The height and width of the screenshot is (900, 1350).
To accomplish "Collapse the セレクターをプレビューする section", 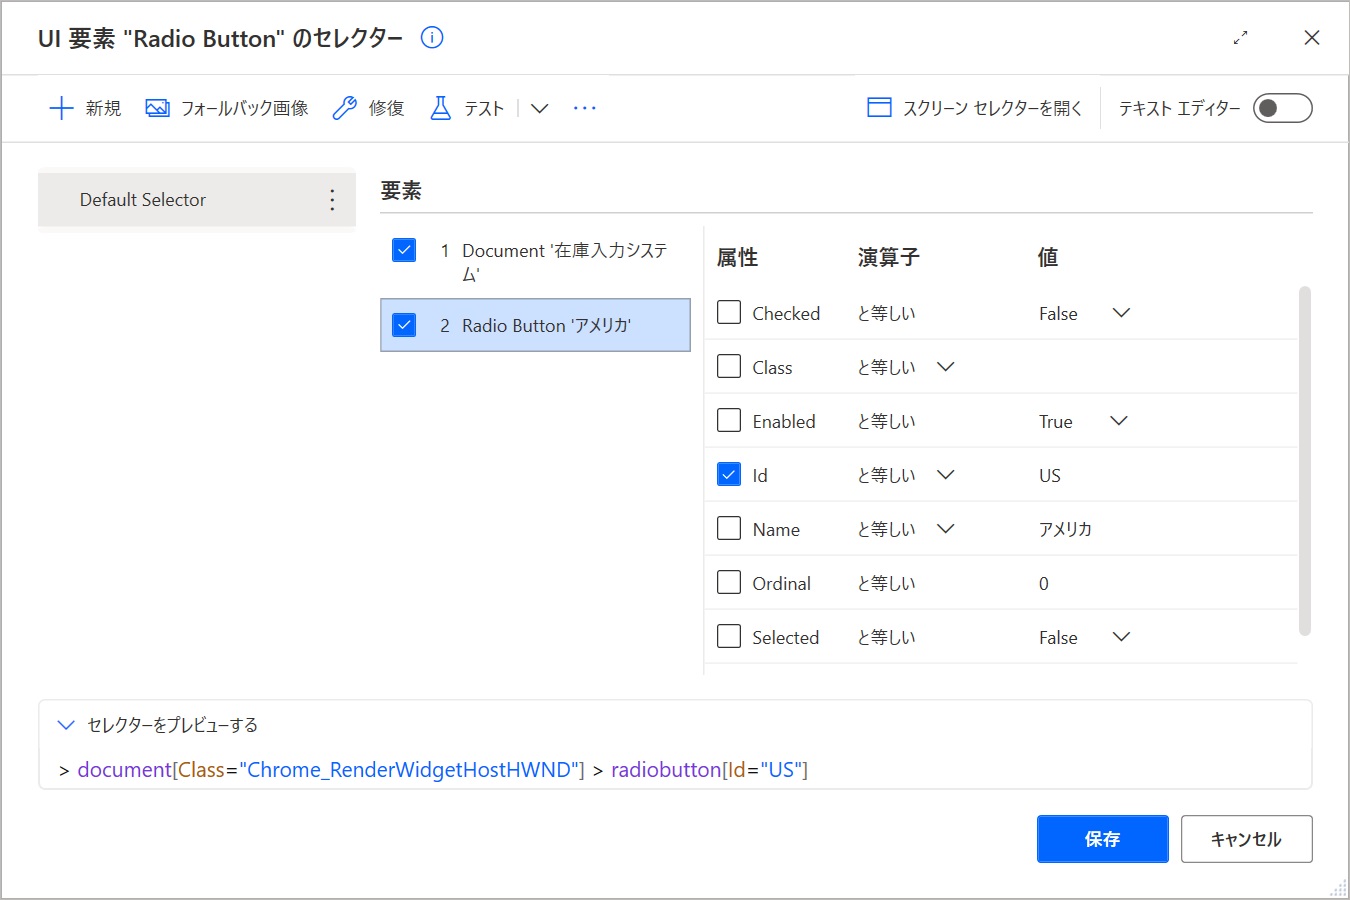I will click(66, 725).
